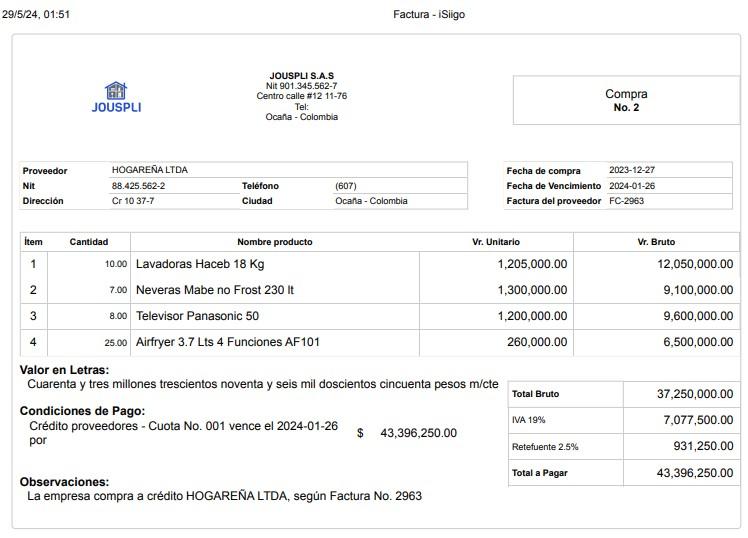
Task: Select Retefuente 2.5% value '931,250.00'
Action: (703, 446)
